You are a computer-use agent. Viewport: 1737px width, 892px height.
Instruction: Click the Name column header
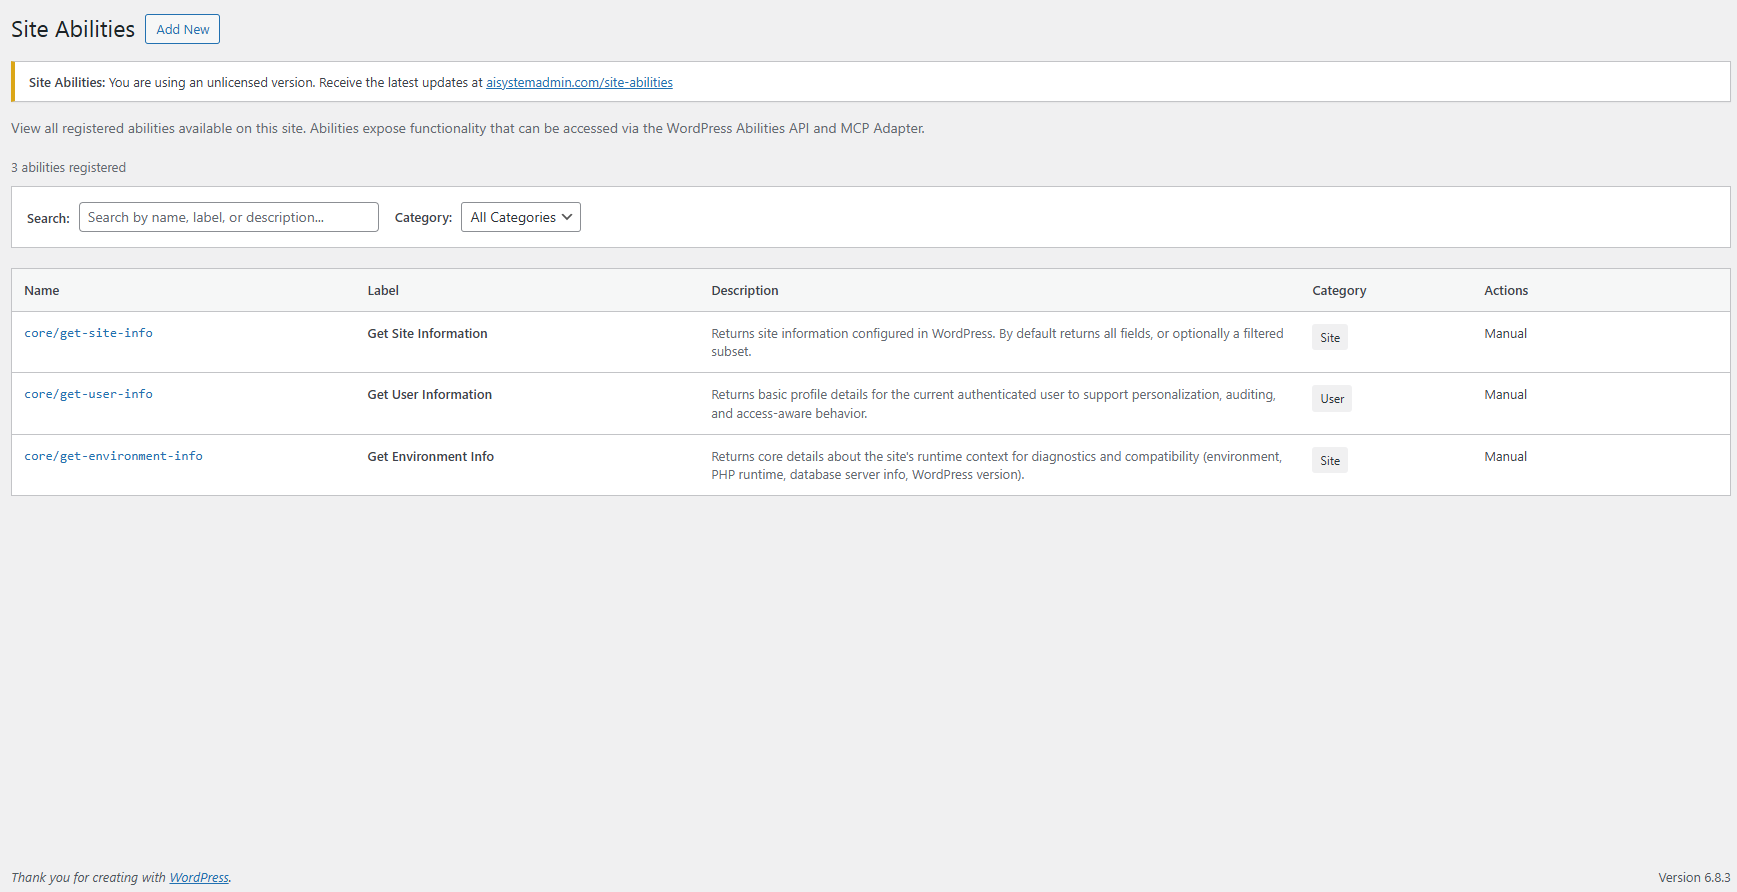(x=42, y=291)
